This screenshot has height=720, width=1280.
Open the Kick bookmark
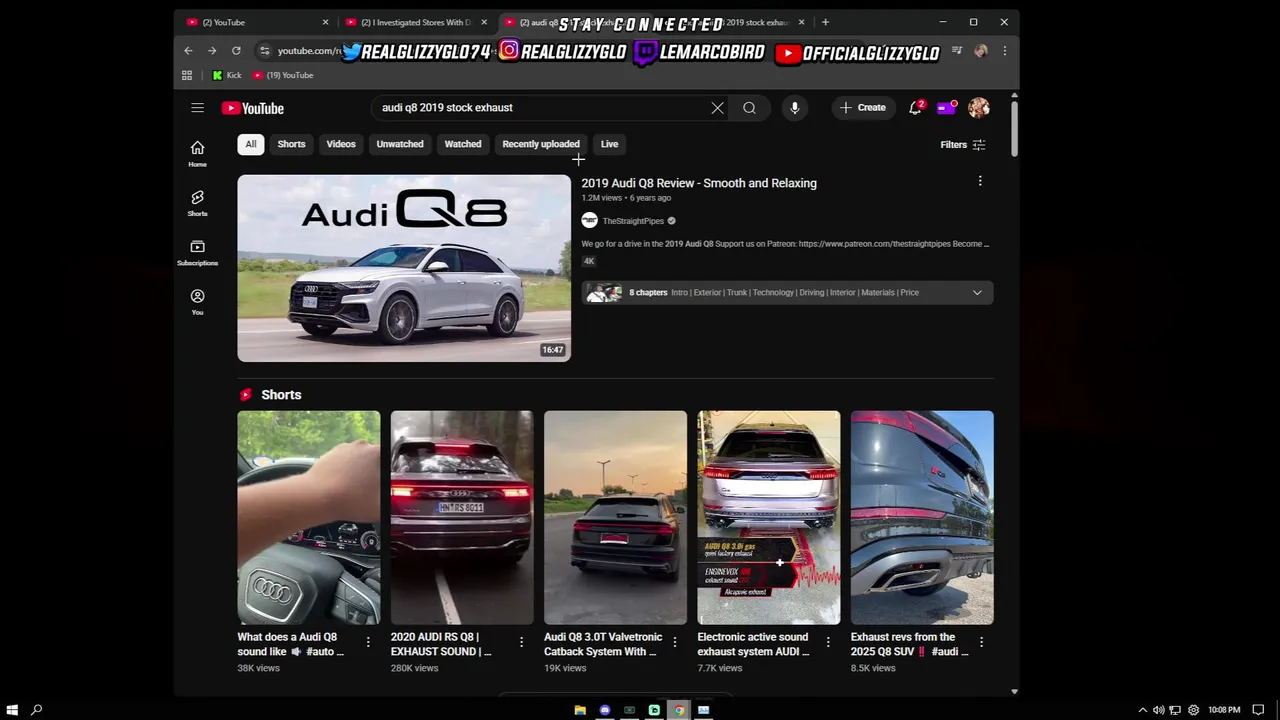coord(227,75)
